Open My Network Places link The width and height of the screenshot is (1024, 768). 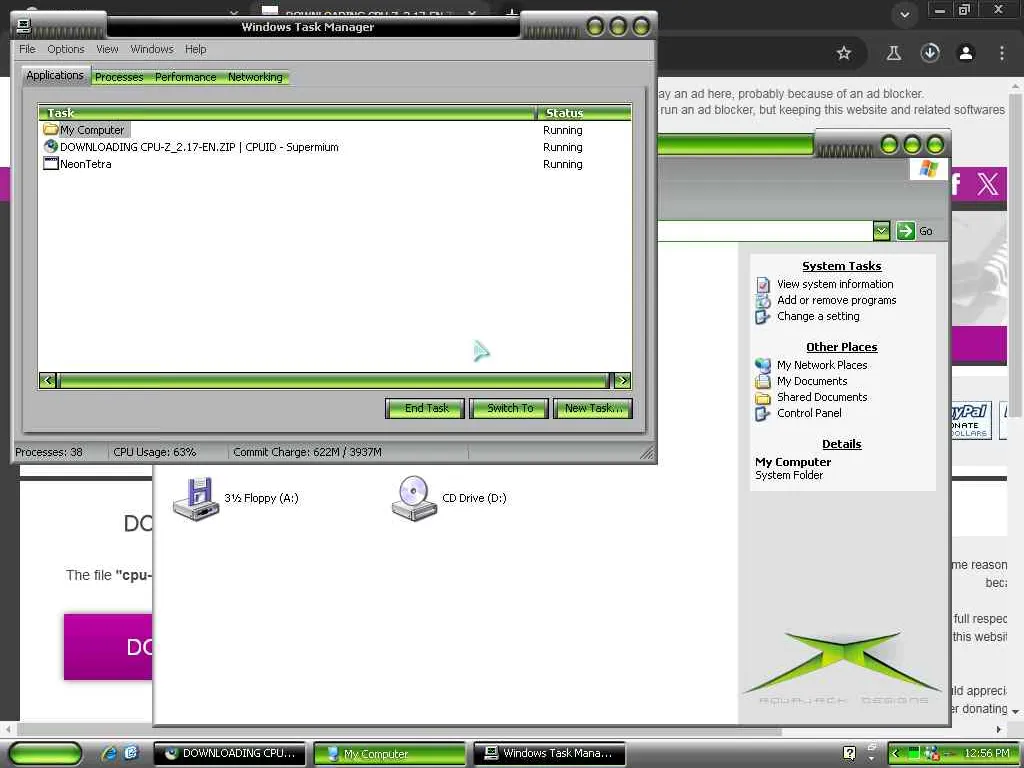coord(822,365)
